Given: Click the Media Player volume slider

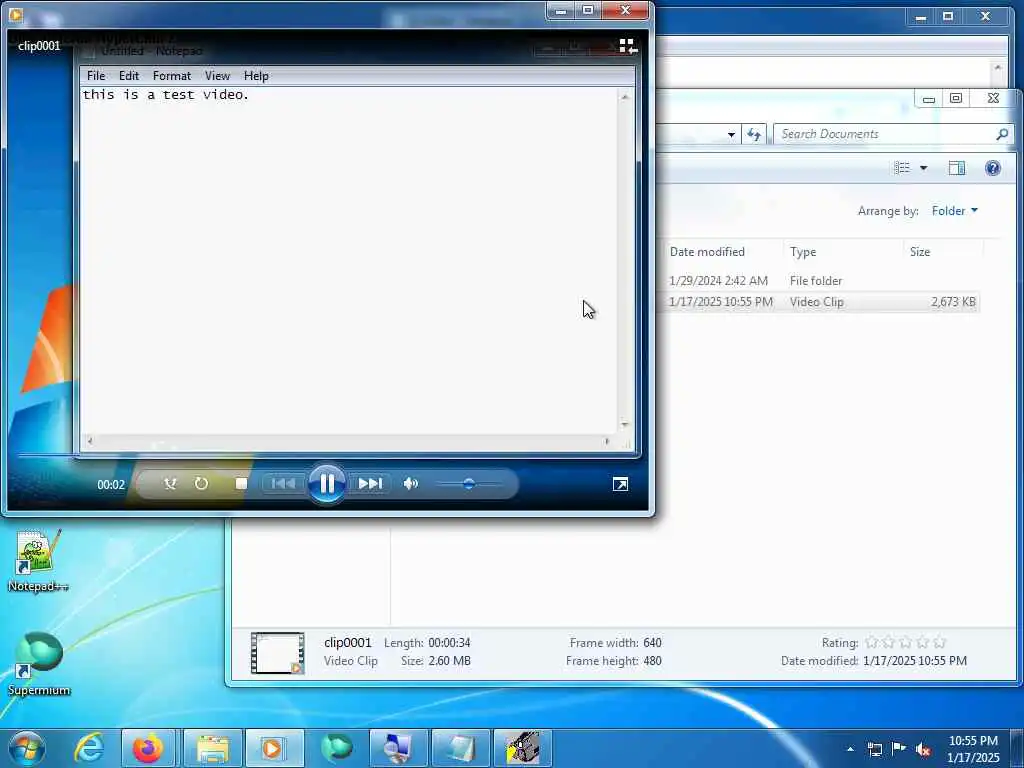Looking at the screenshot, I should [x=470, y=484].
